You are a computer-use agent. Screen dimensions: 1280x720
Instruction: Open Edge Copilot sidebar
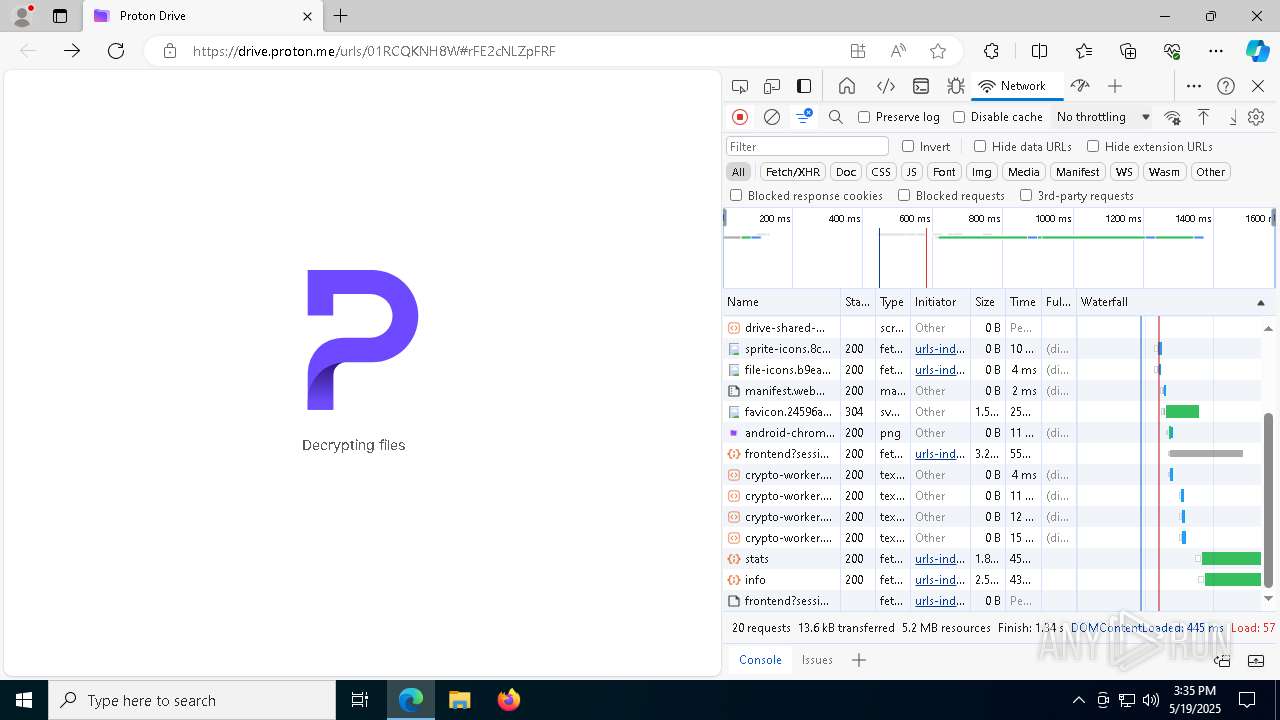click(1257, 51)
